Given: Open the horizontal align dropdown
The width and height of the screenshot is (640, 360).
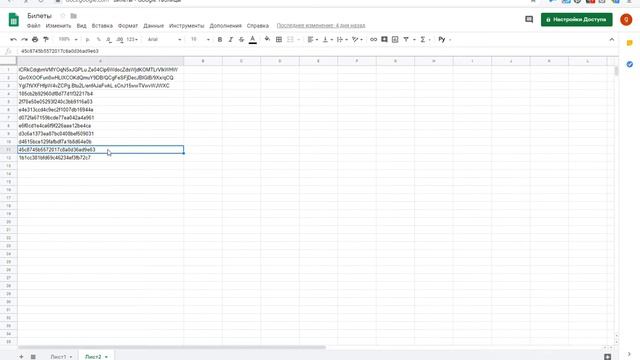Looking at the screenshot, I should pyautogui.click(x=313, y=40).
